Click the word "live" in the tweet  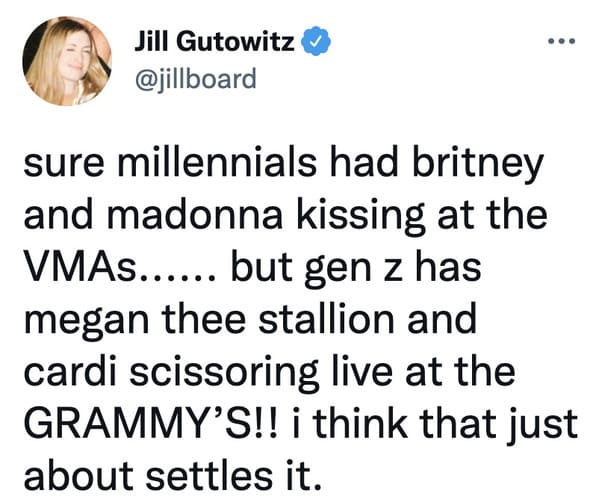(362, 371)
